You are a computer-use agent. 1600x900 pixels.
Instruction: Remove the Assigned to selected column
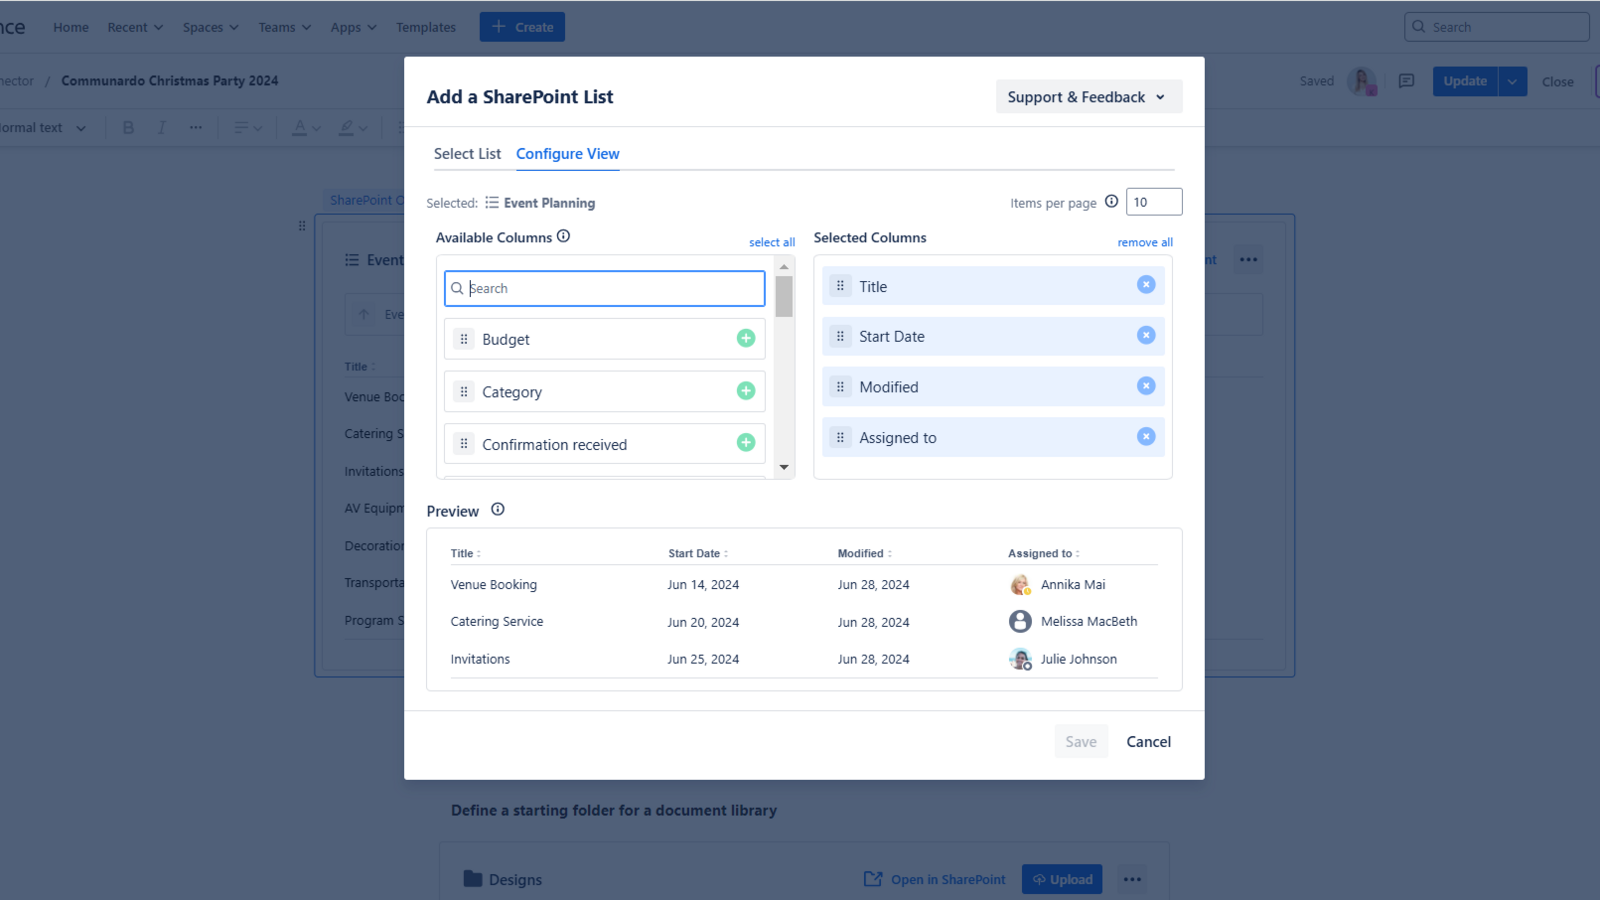(1146, 437)
